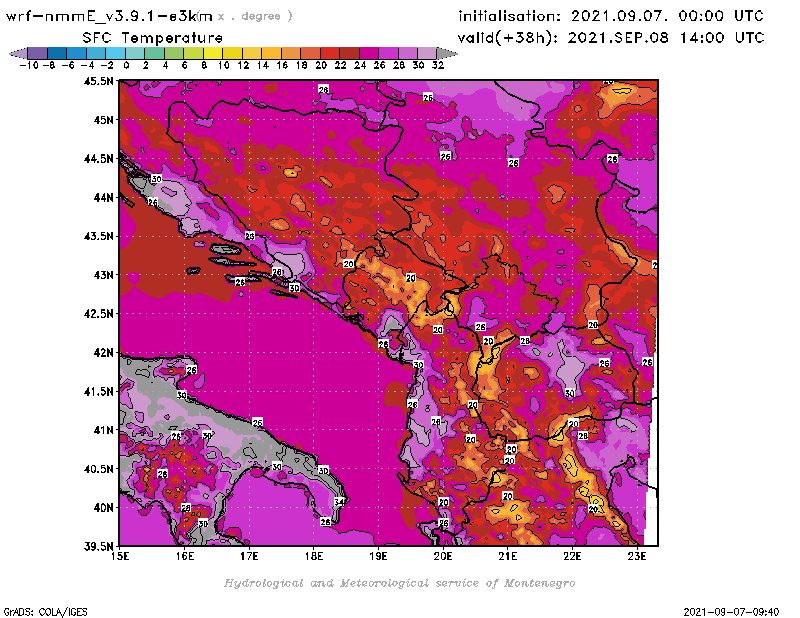Screen dimensions: 800x618
Task: Click the '42.5N' latitude label
Action: [x=99, y=314]
